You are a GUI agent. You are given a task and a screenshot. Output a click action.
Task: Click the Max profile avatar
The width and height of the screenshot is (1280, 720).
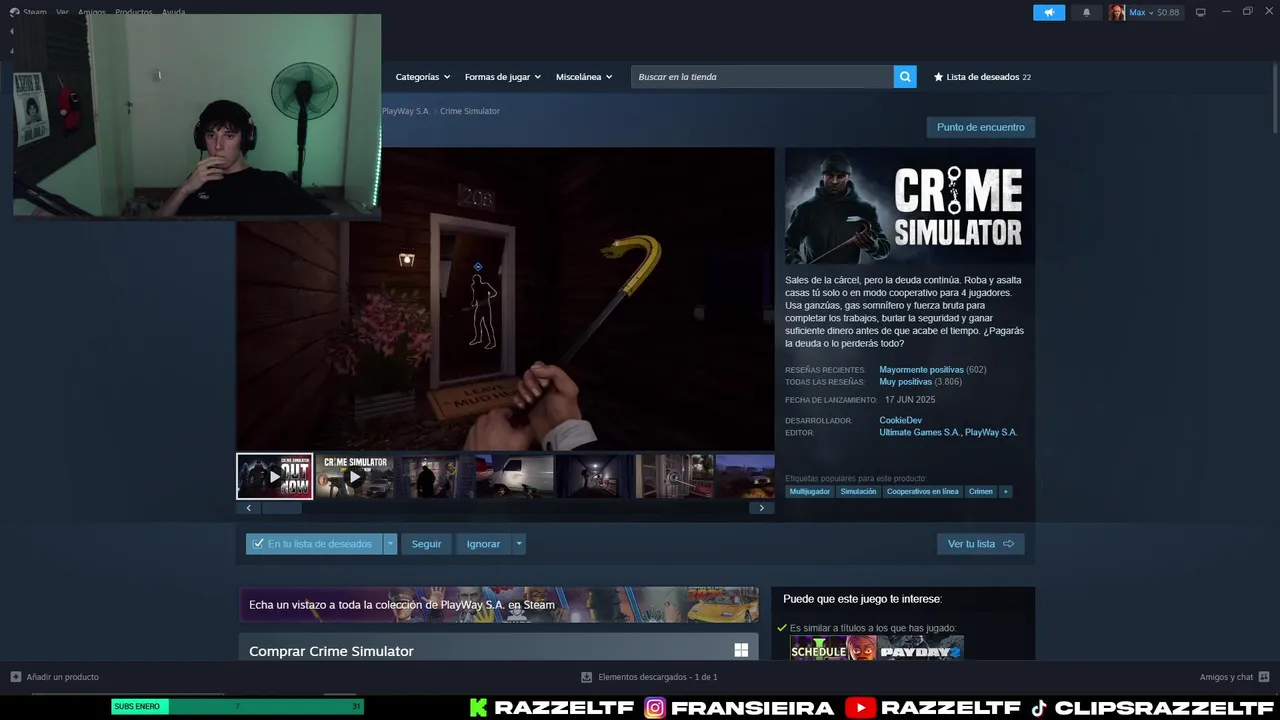pyautogui.click(x=1116, y=12)
